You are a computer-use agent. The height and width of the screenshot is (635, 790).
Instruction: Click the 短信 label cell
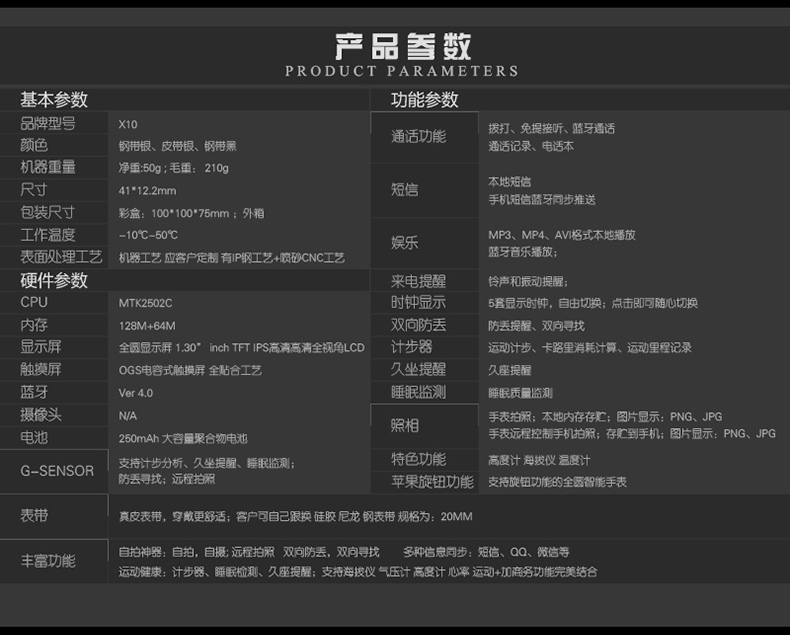405,189
